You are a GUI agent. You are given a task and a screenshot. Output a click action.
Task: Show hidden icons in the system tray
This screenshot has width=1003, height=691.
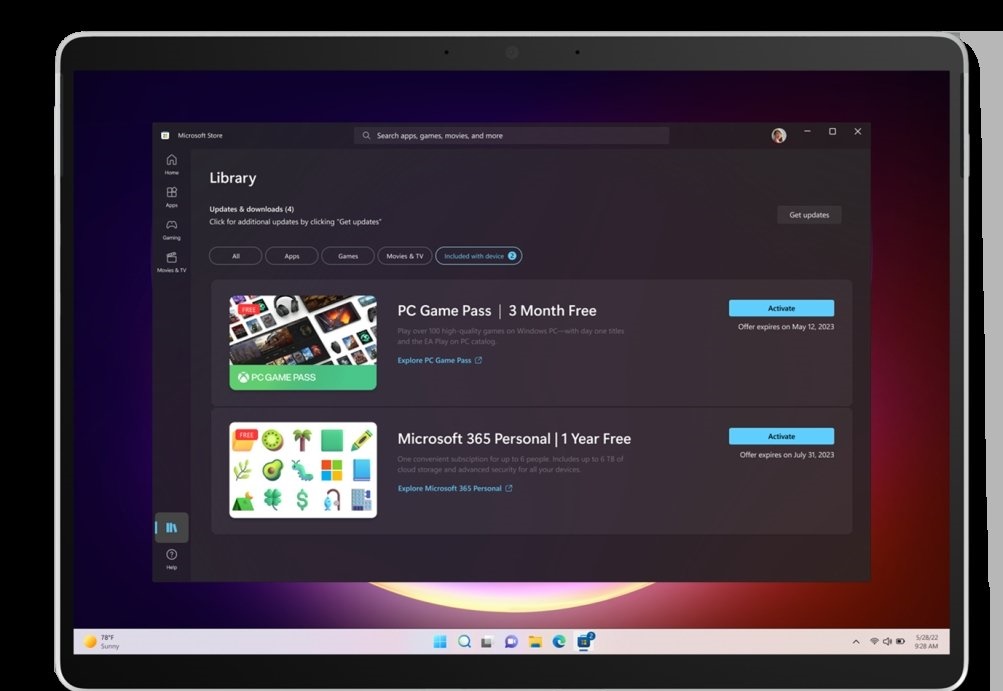coord(856,642)
